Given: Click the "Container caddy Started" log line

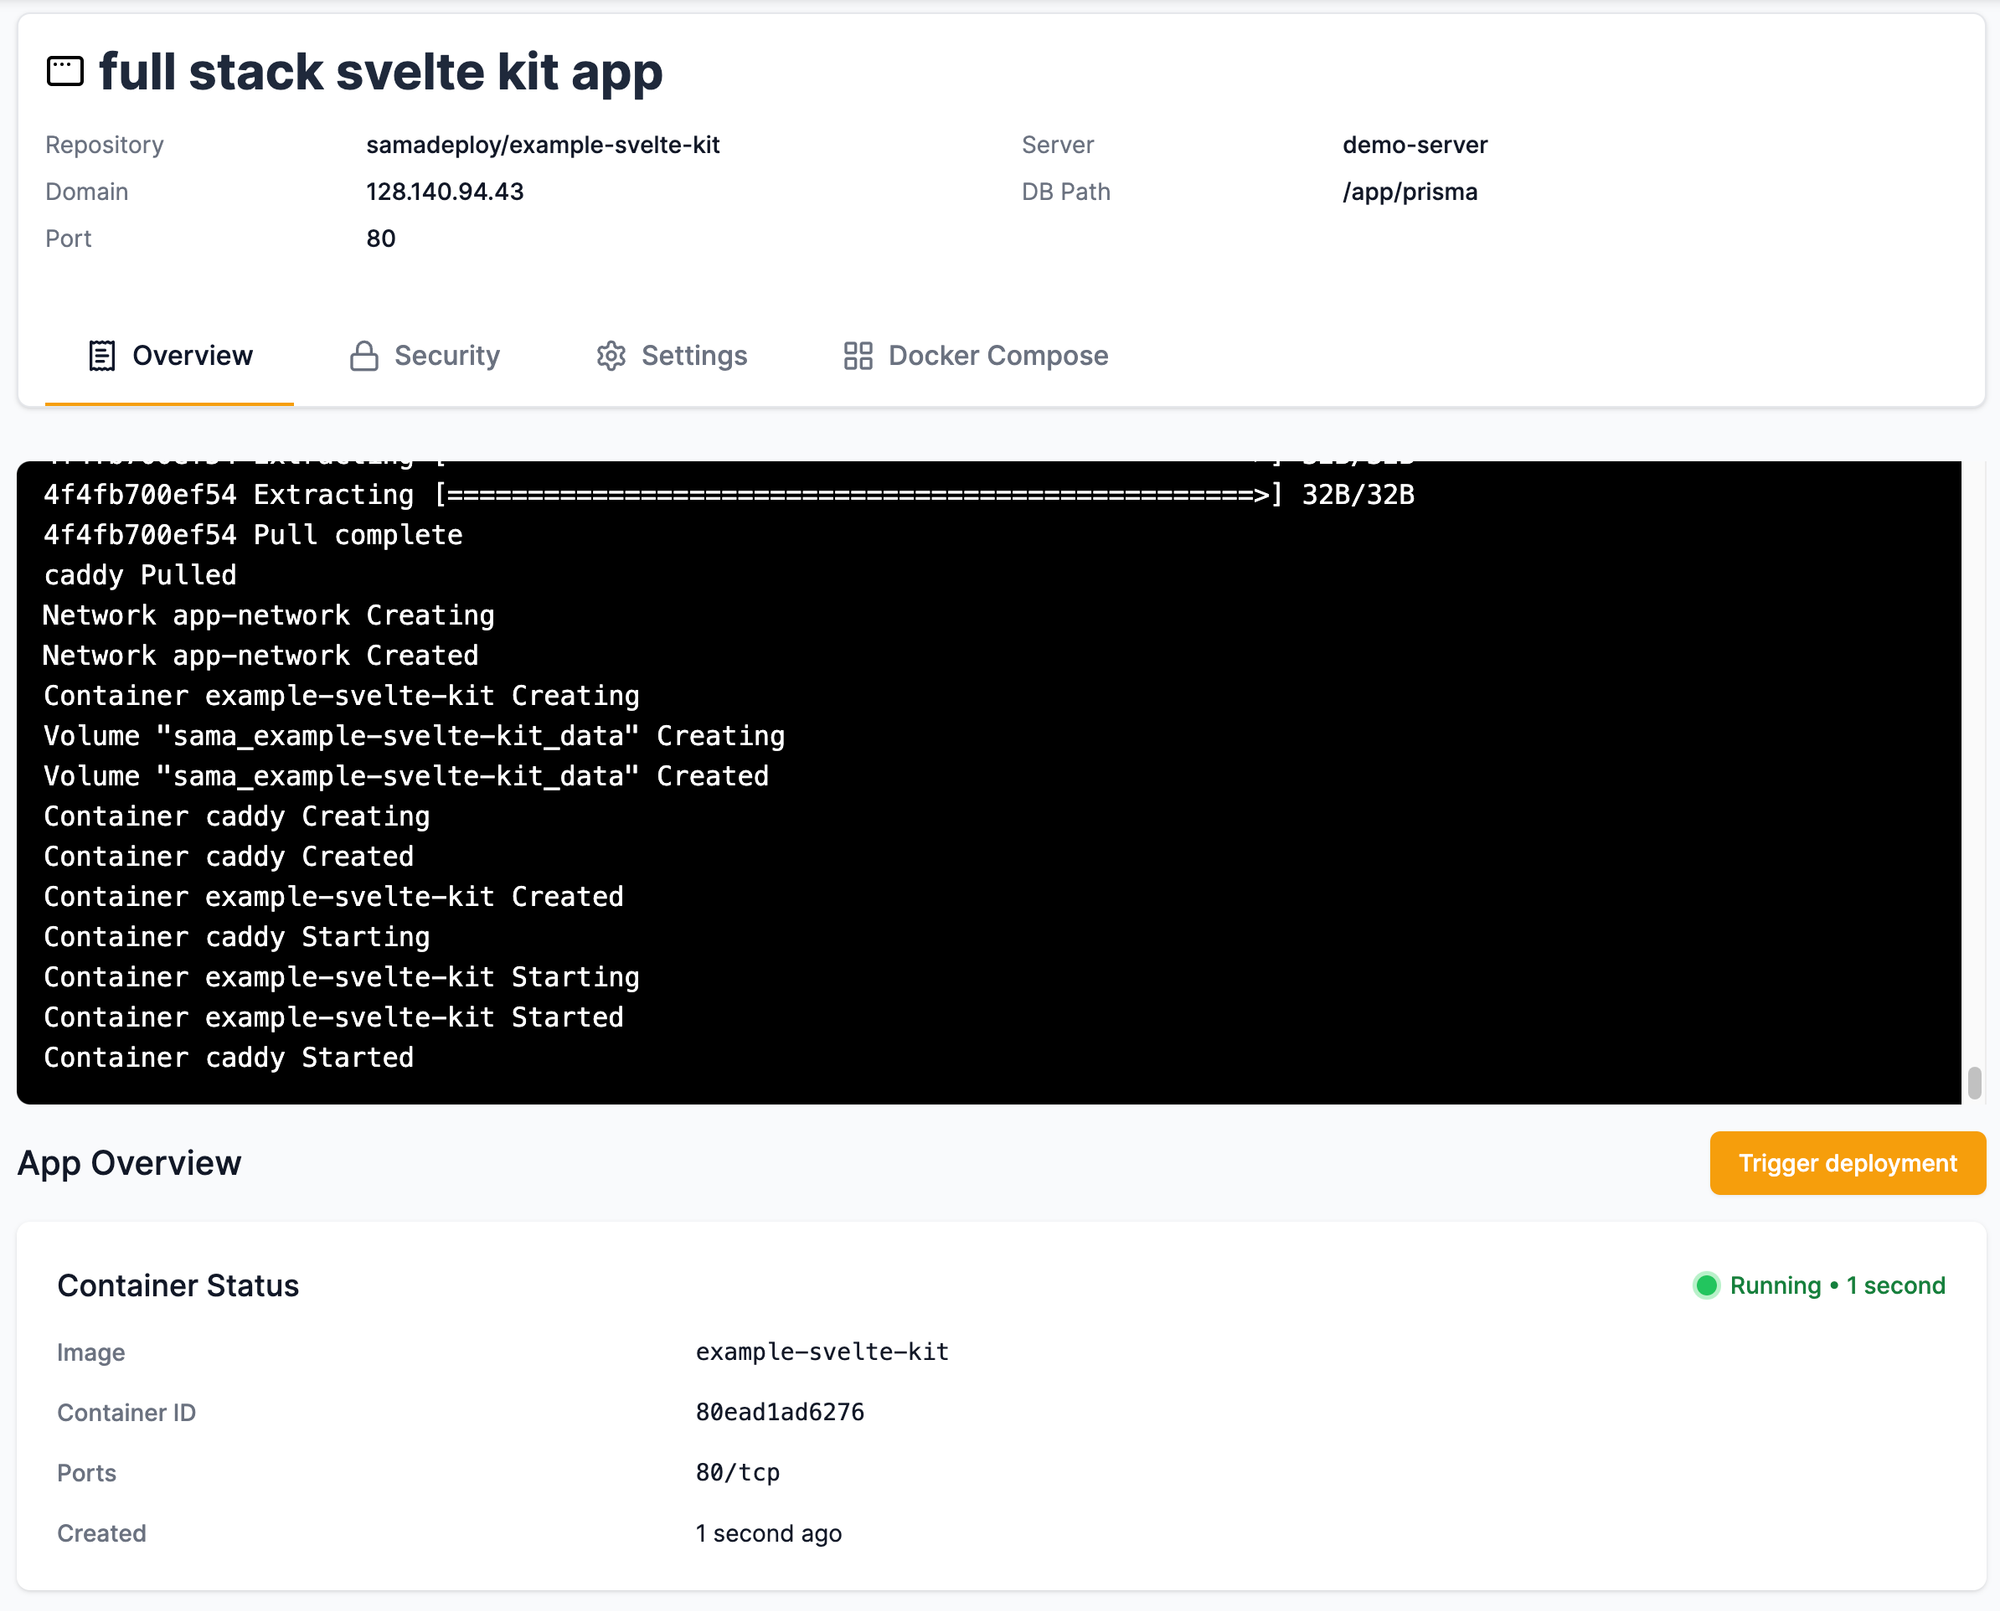Looking at the screenshot, I should [228, 1058].
